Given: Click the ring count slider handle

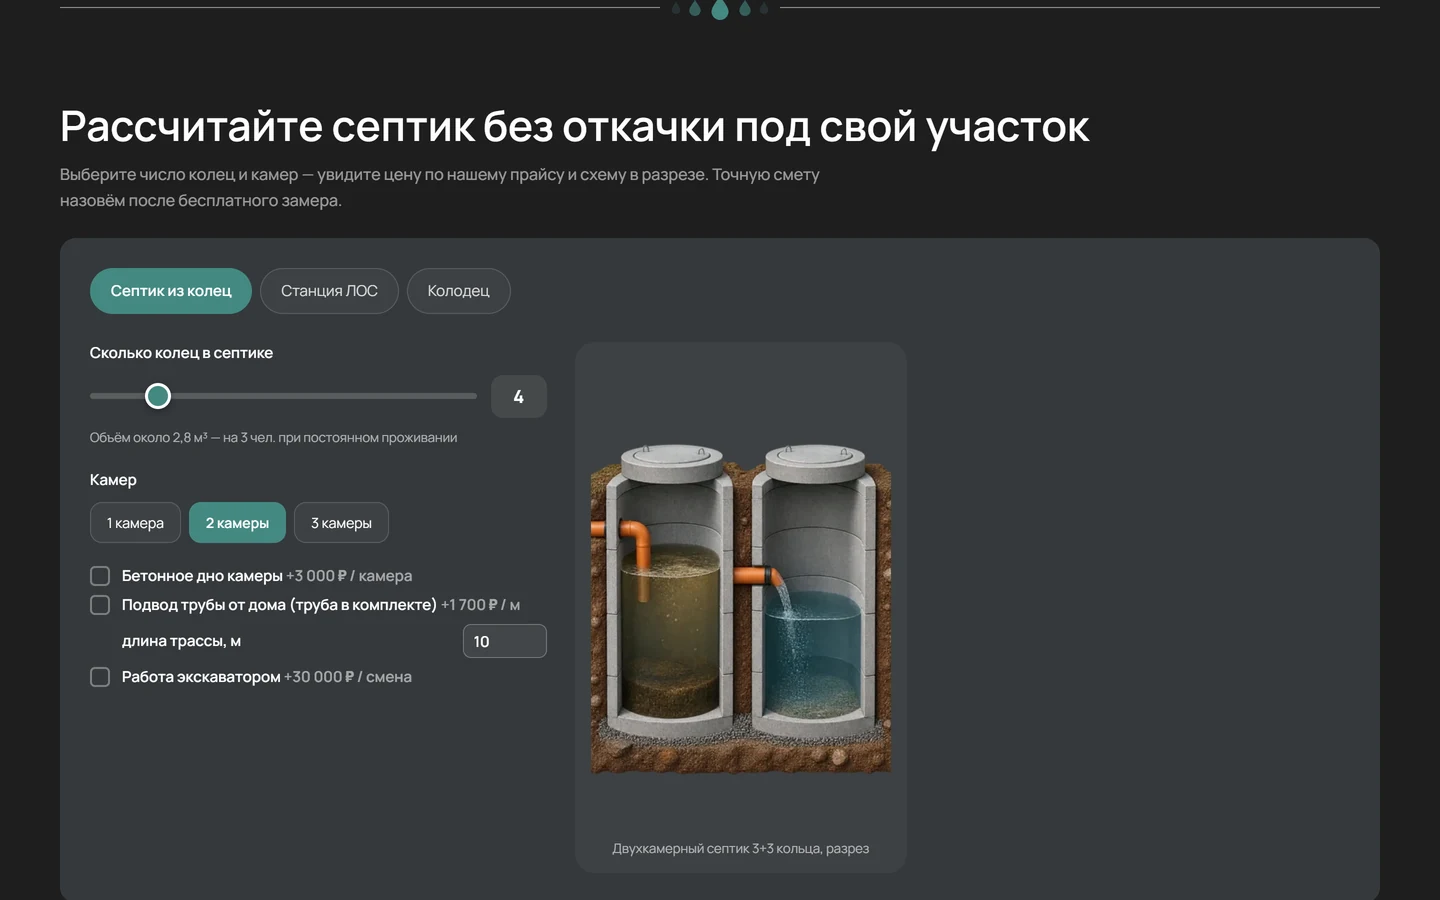Looking at the screenshot, I should [x=158, y=396].
